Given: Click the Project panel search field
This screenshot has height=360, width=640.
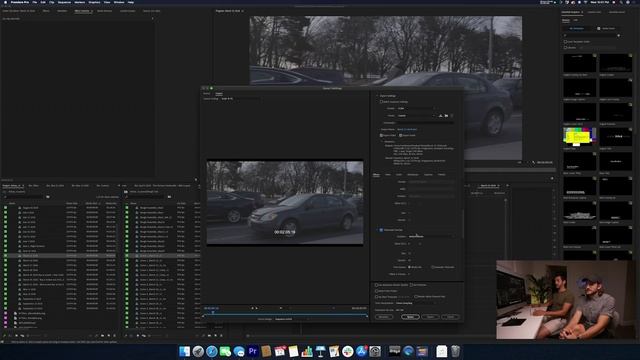Looking at the screenshot, I should (24, 197).
